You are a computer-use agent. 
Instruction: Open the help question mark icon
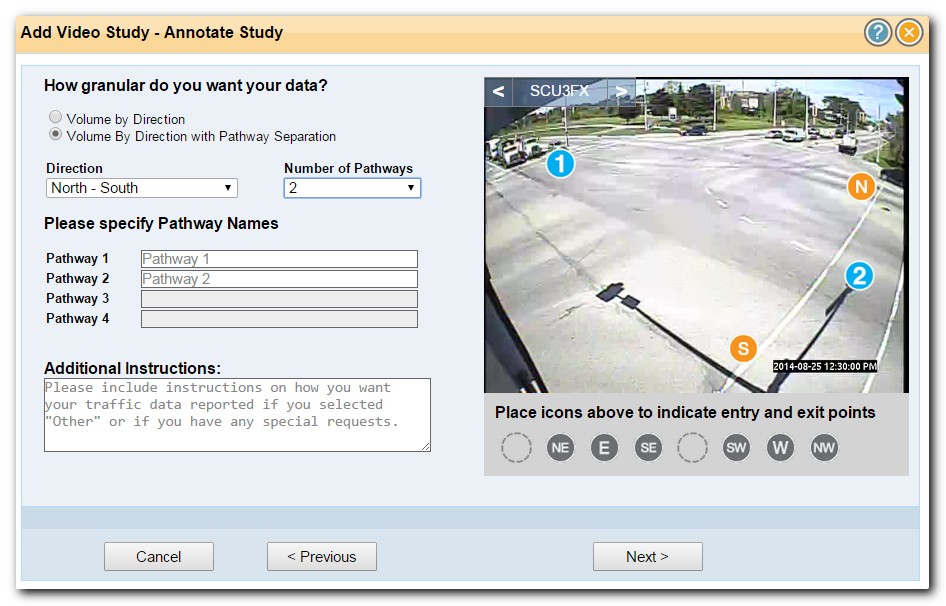877,33
